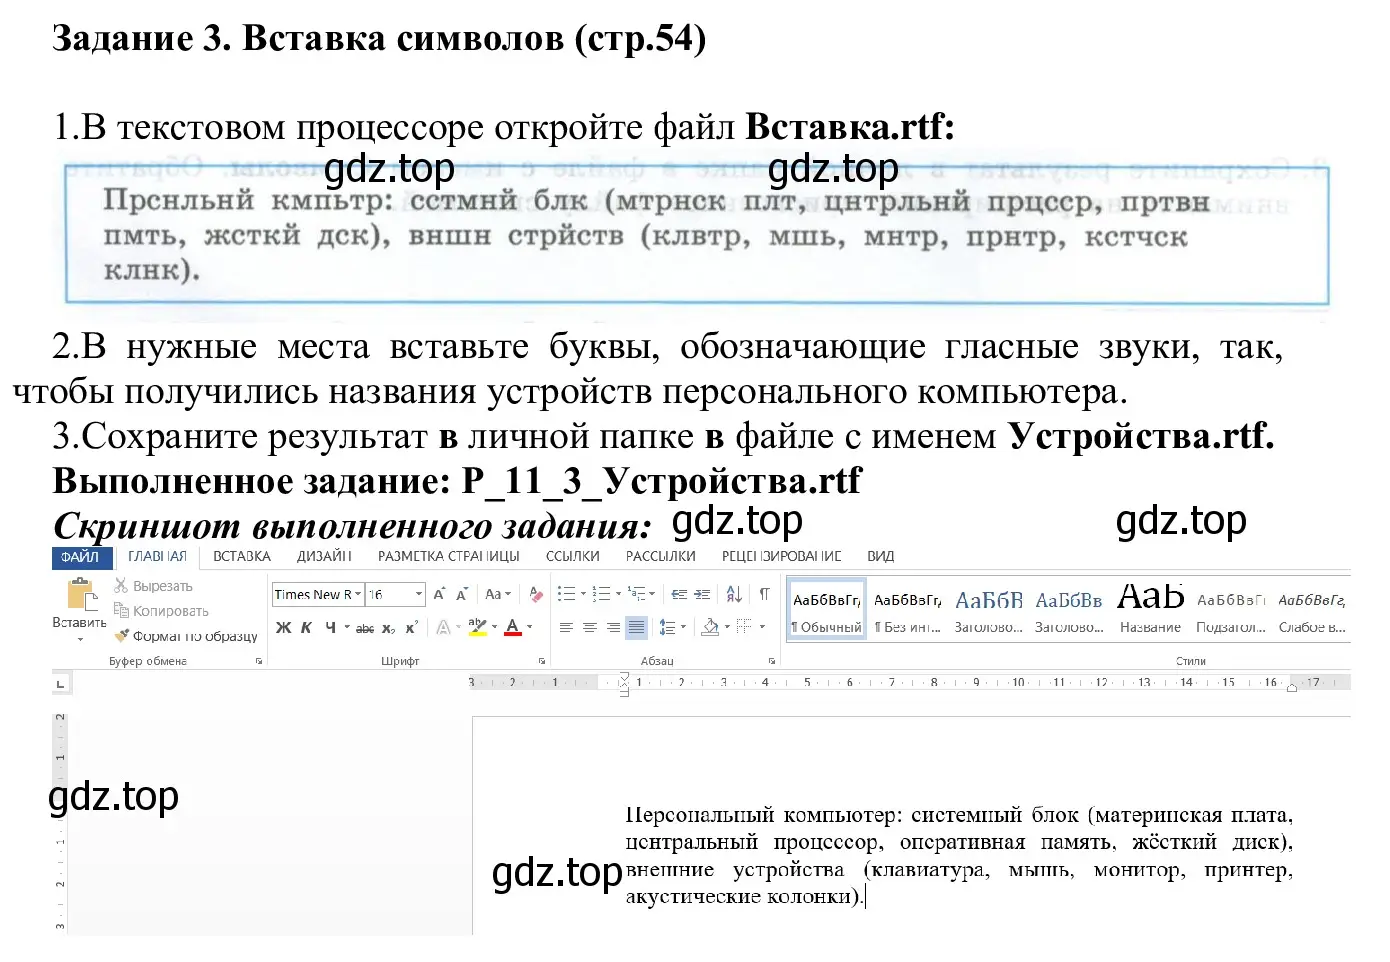Align text right

click(x=613, y=628)
